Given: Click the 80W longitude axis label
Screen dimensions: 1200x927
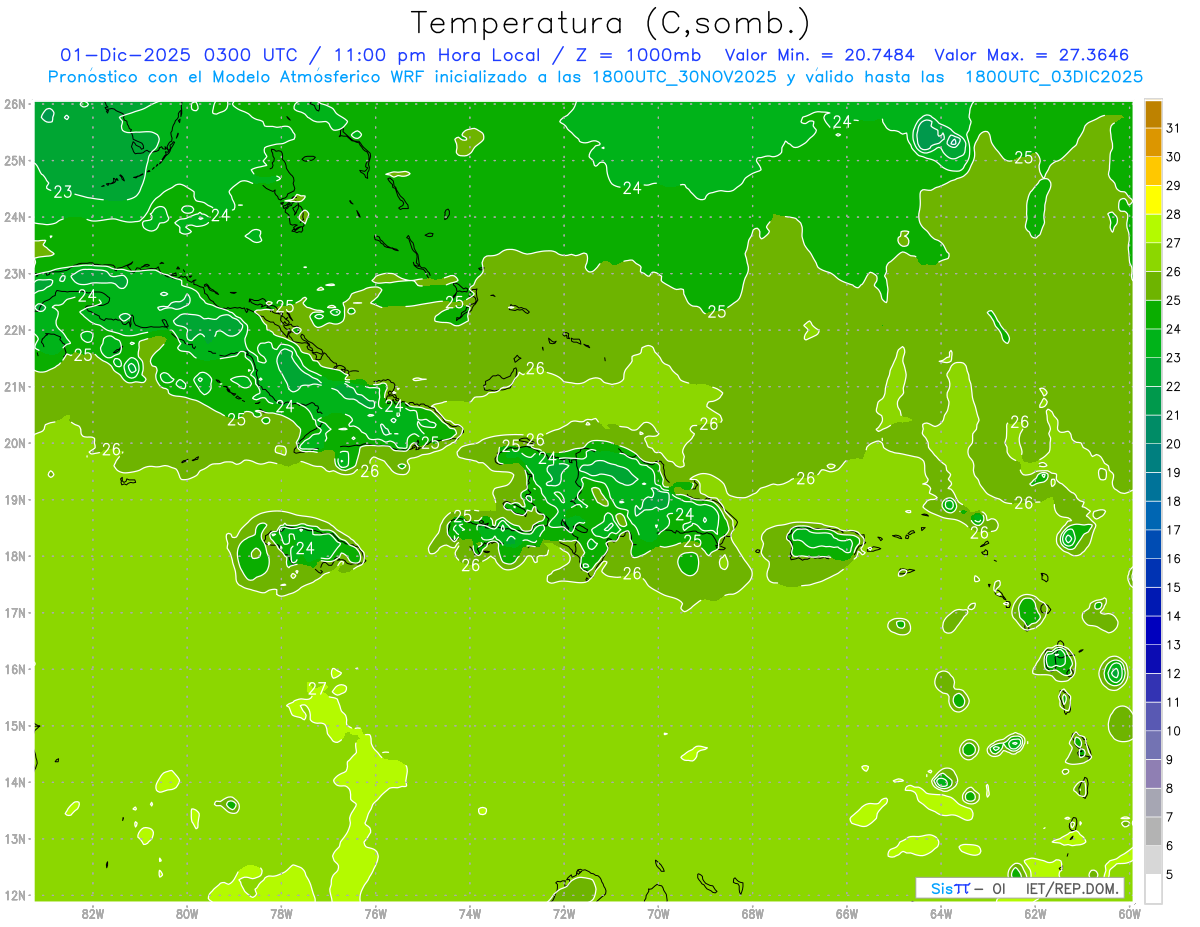Looking at the screenshot, I should point(187,913).
